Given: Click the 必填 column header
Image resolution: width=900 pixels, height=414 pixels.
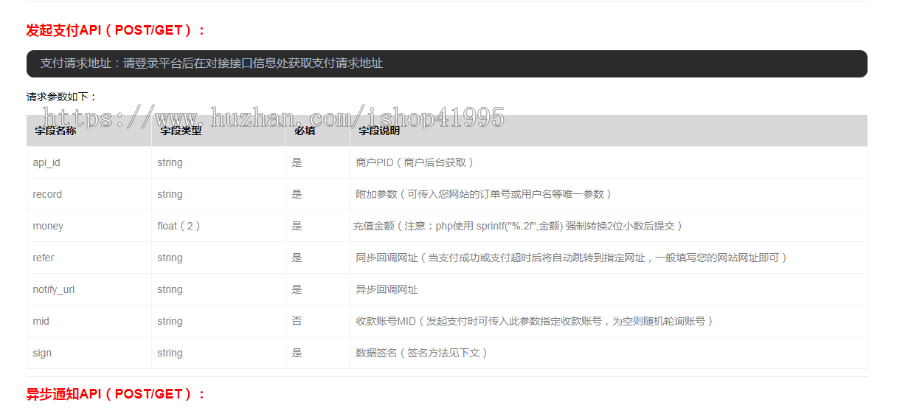Looking at the screenshot, I should [304, 131].
